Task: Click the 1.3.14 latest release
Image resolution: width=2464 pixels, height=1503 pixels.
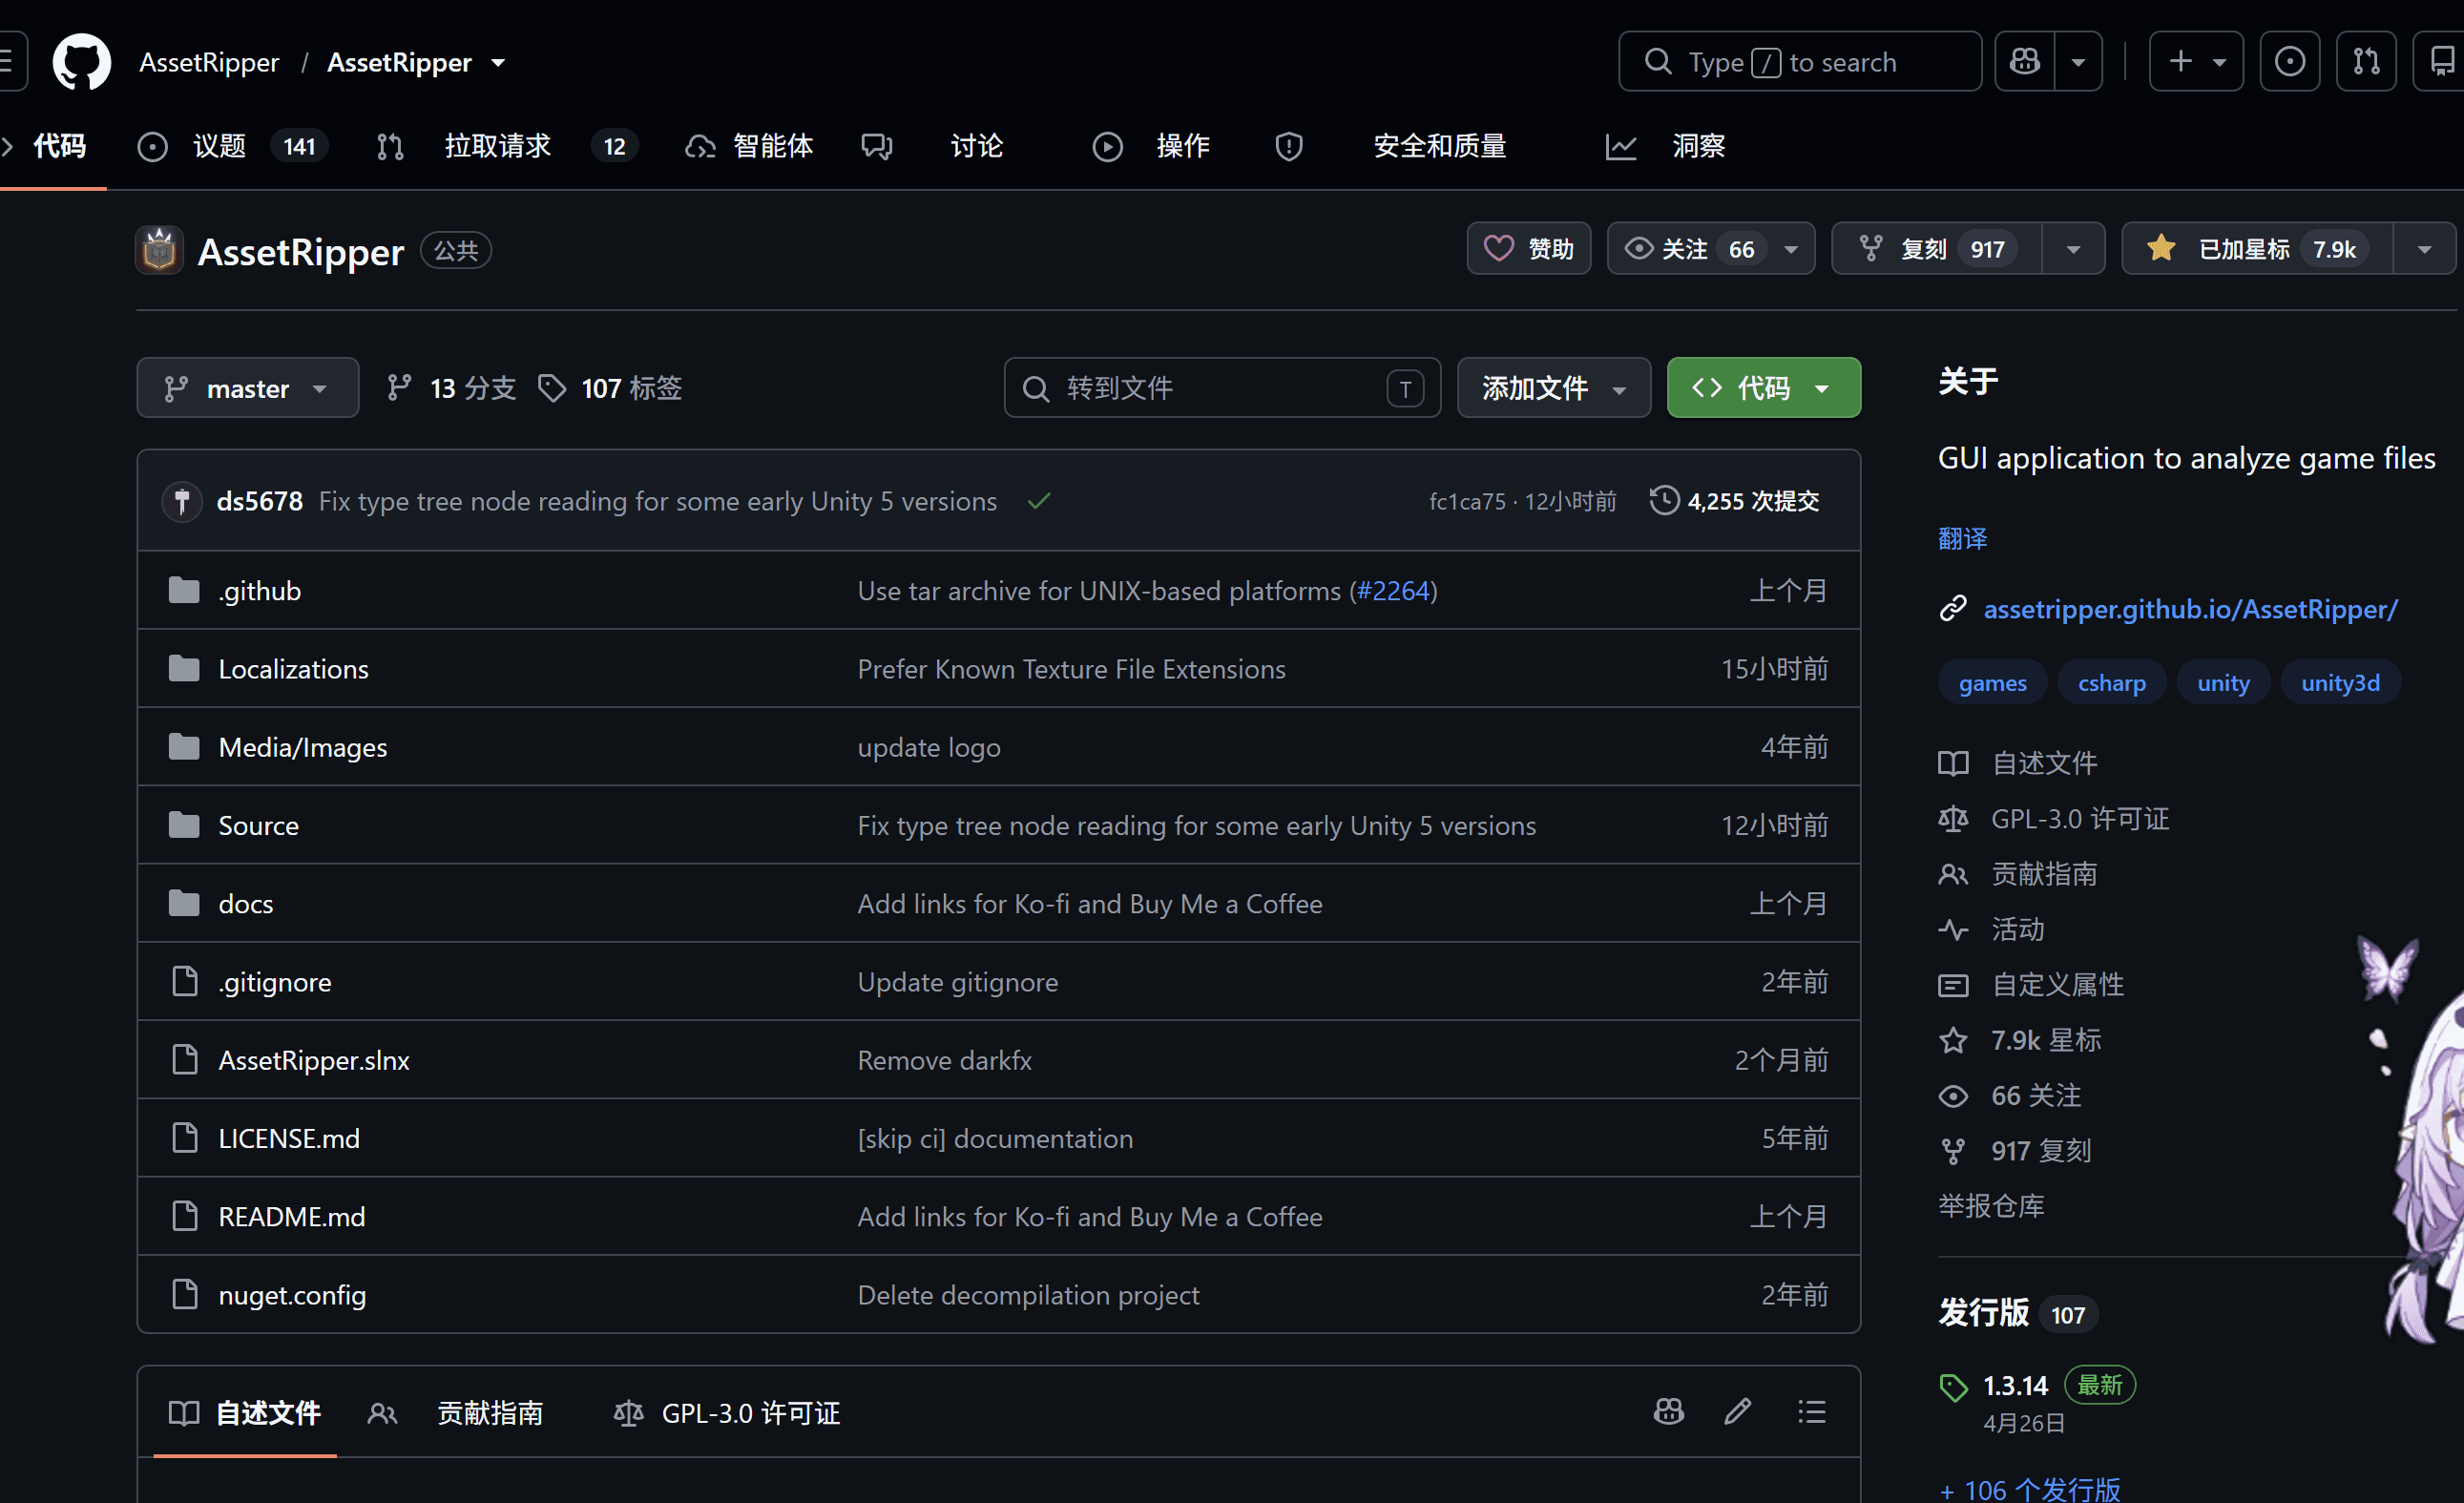Action: click(x=2015, y=1386)
